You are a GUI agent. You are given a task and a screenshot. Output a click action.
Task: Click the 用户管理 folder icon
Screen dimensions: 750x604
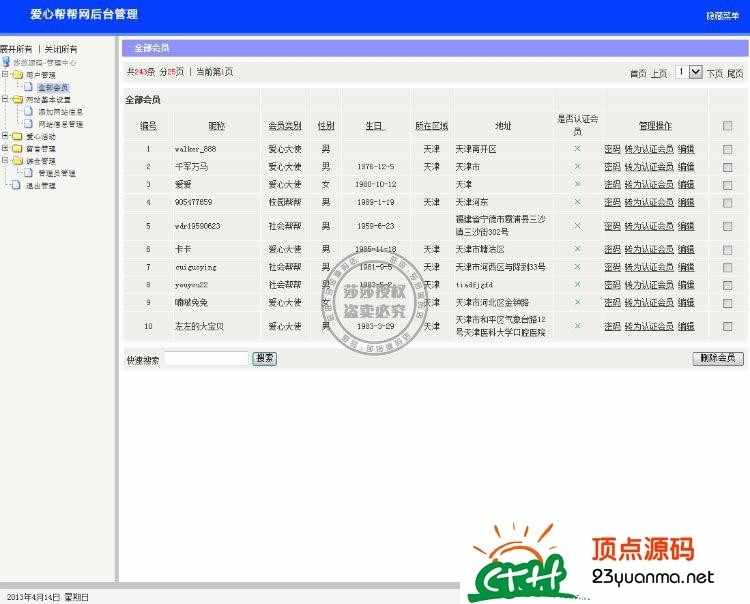coord(18,75)
